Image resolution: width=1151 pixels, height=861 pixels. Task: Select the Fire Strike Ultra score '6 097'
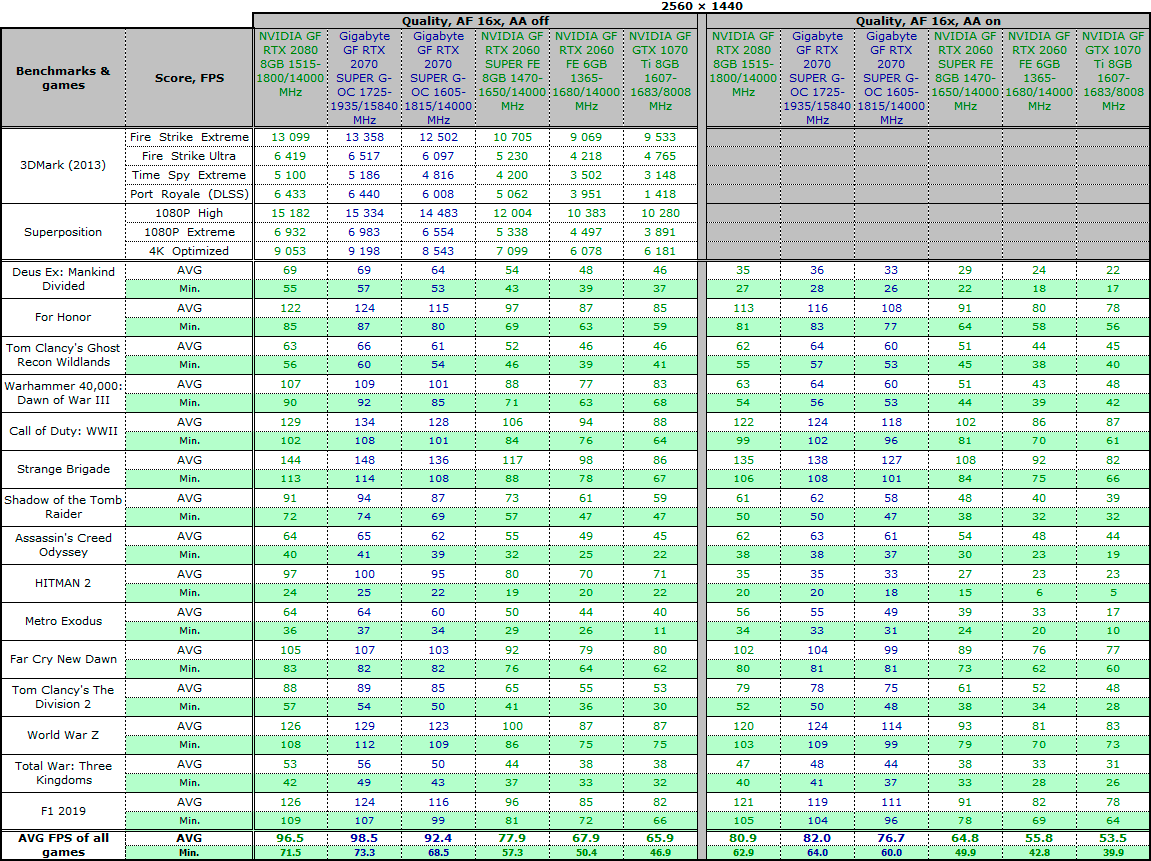(x=438, y=156)
